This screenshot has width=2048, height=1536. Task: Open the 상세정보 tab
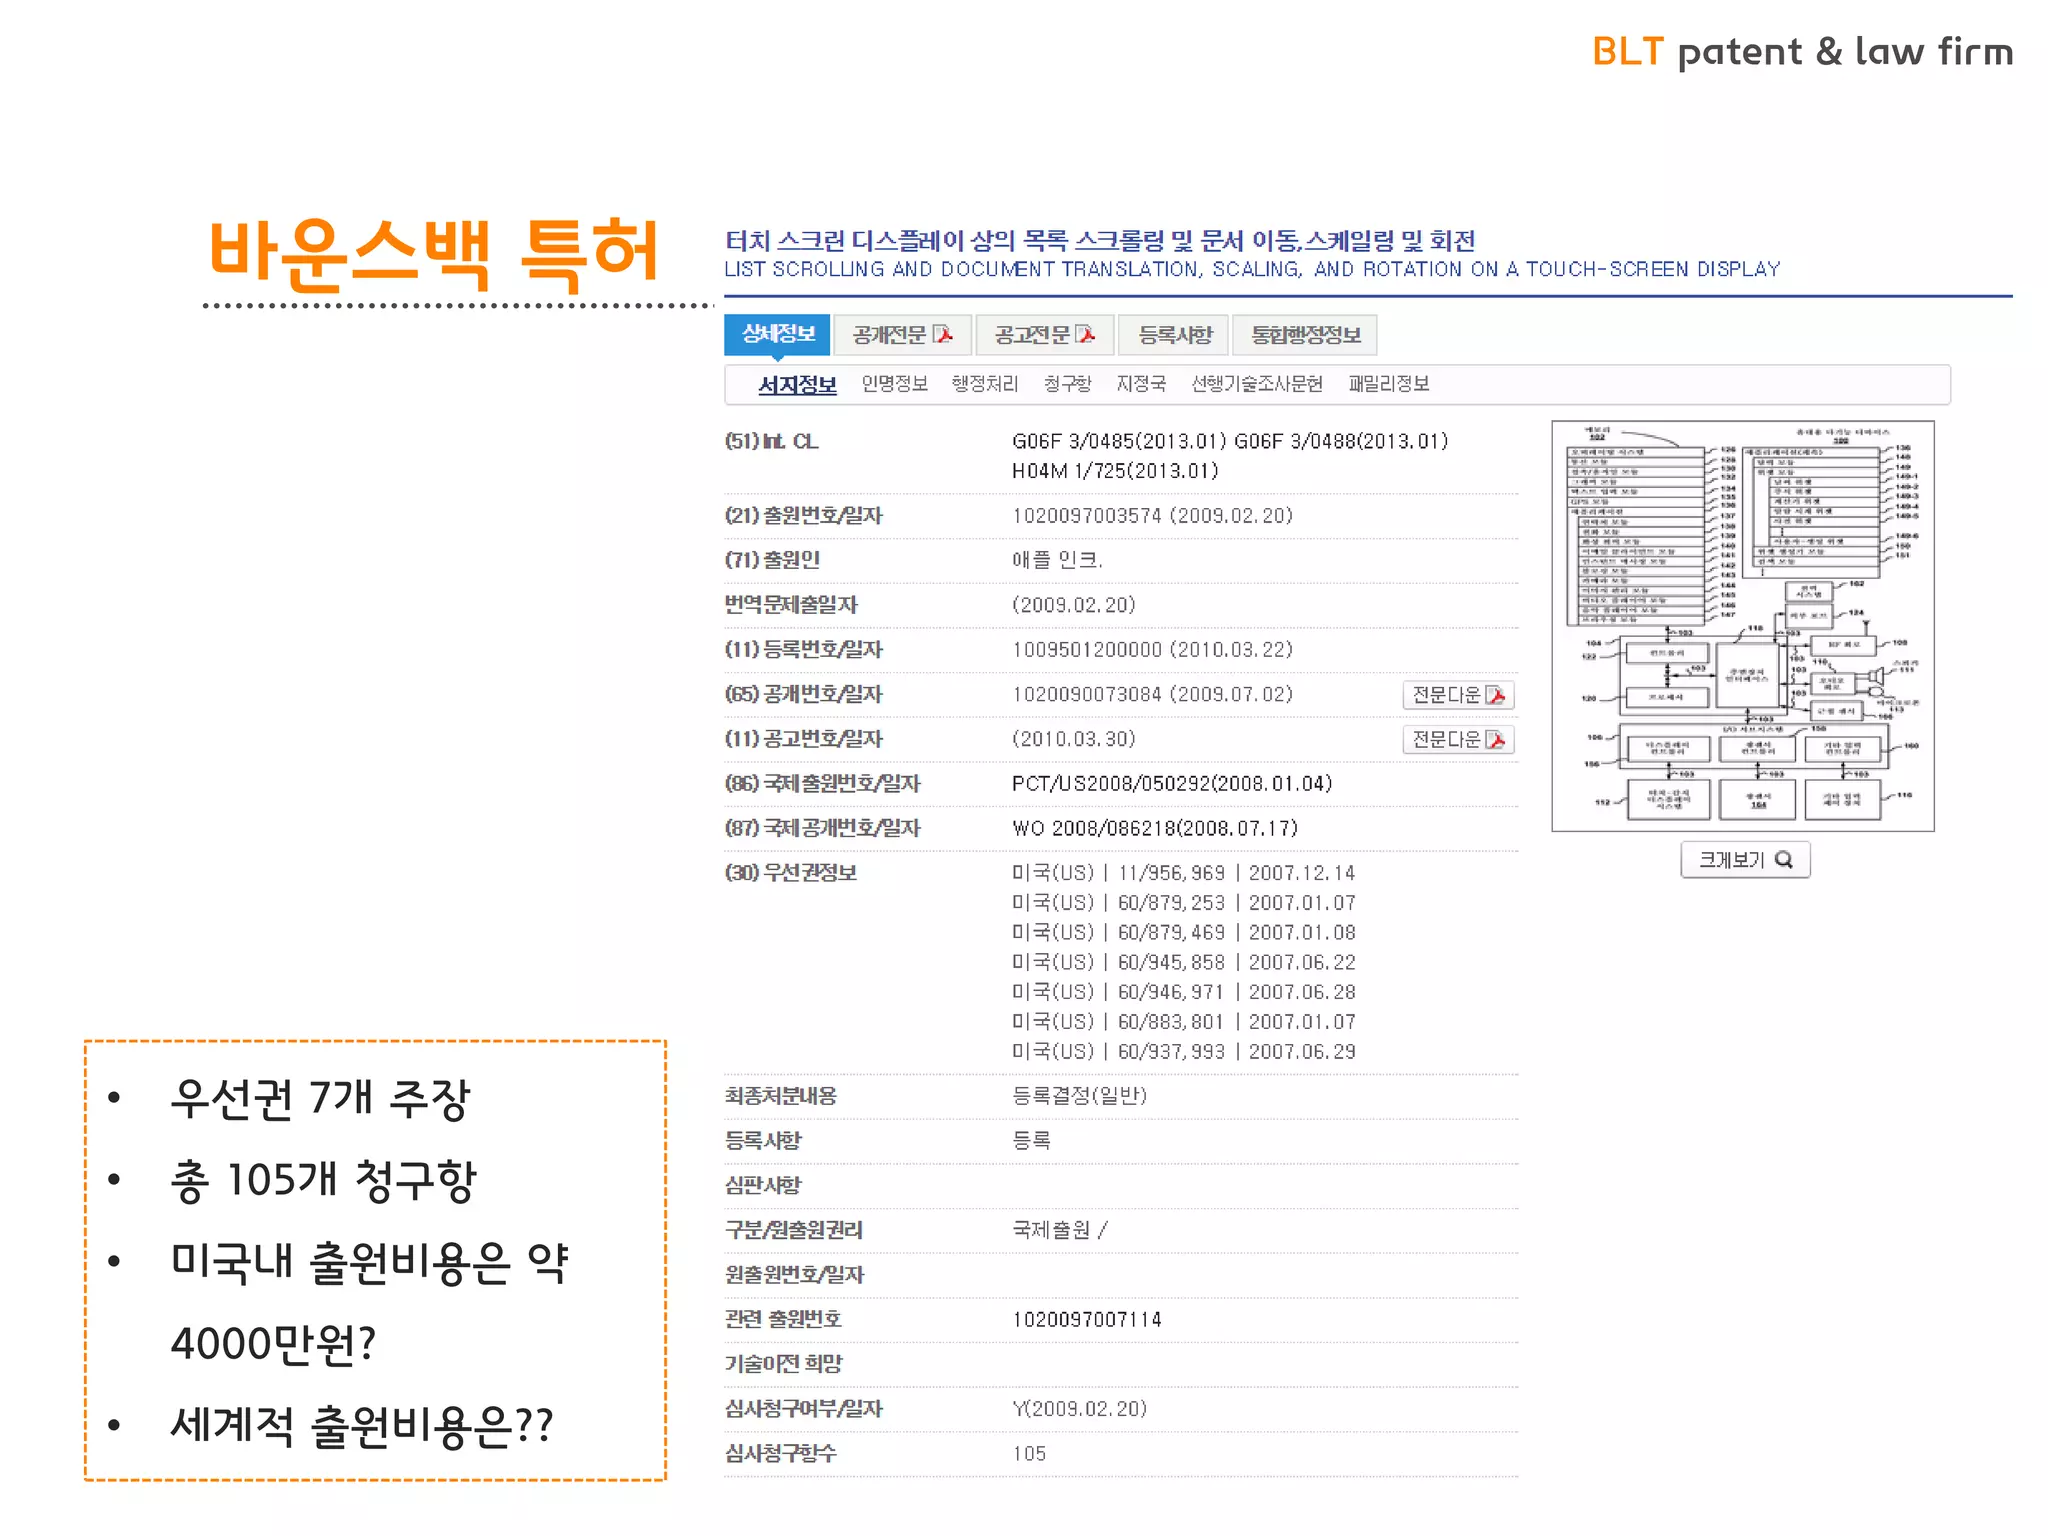point(777,335)
